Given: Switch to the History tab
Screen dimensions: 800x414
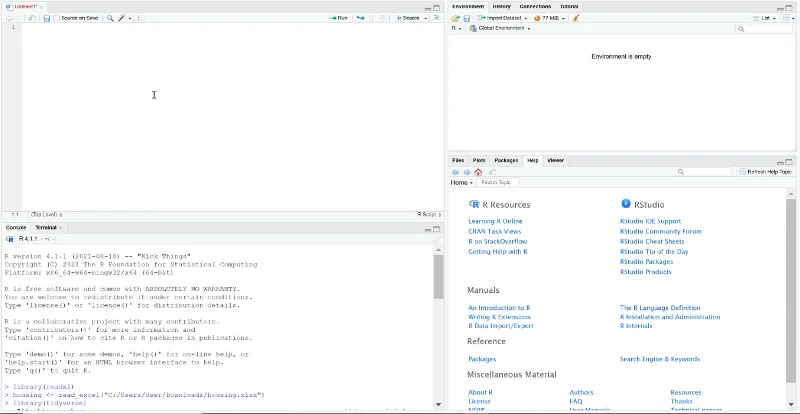Looking at the screenshot, I should tap(502, 7).
